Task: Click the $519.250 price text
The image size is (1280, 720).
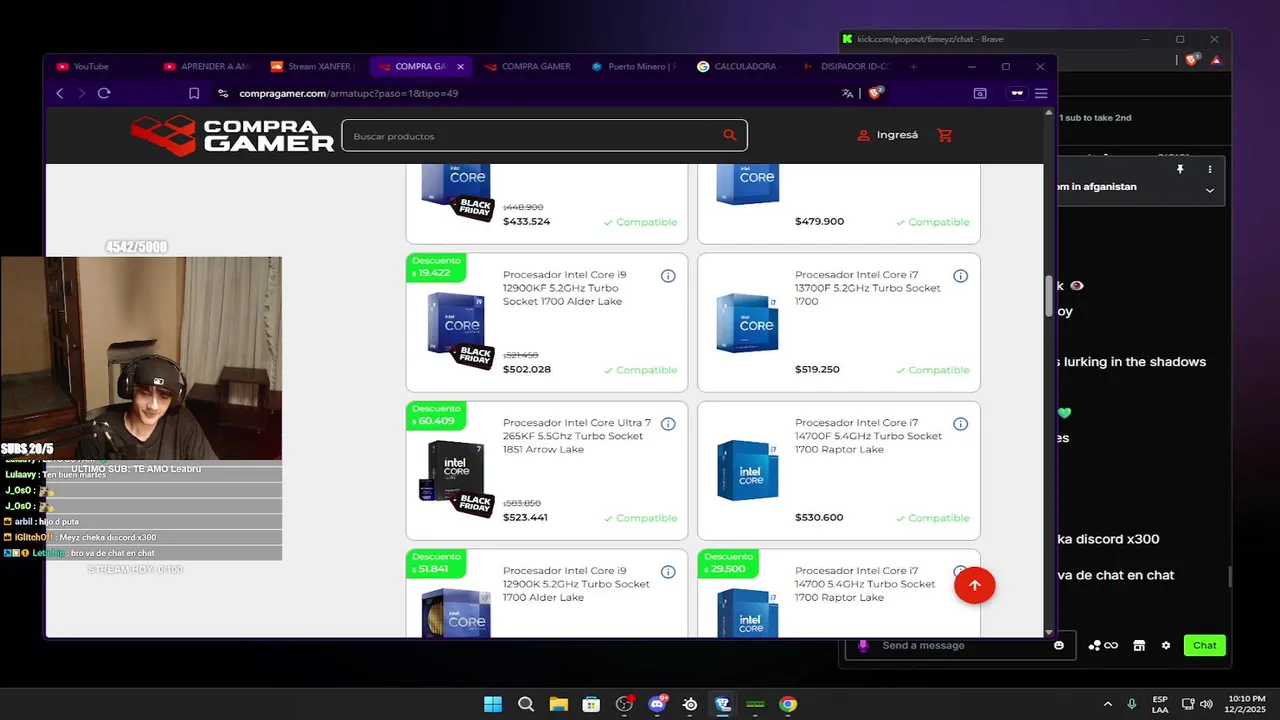Action: point(817,369)
